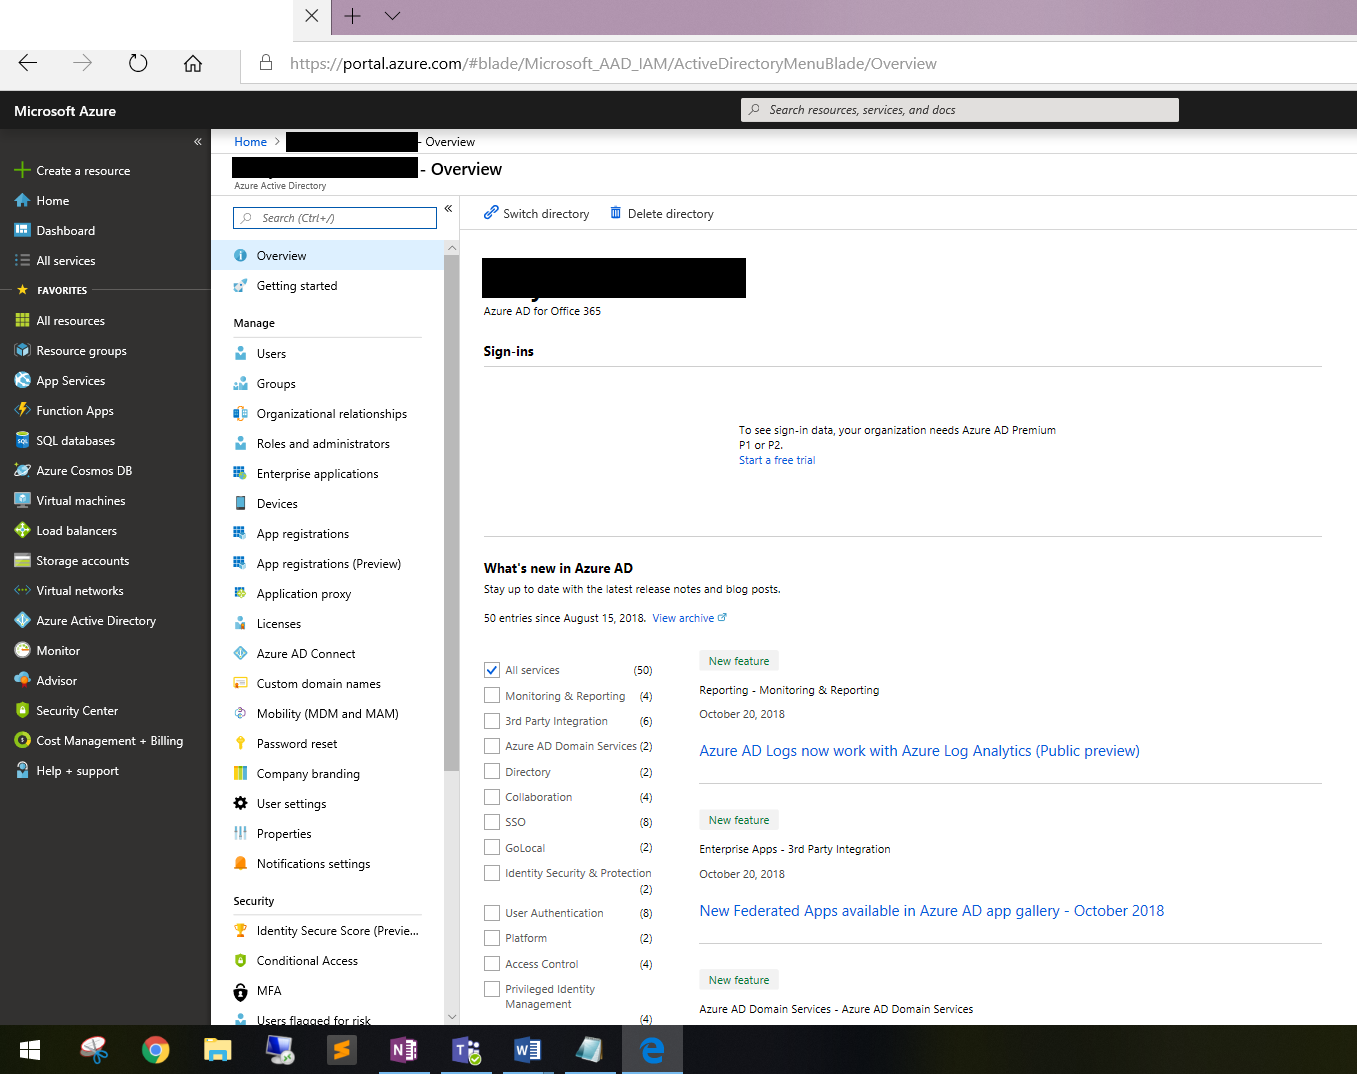Image resolution: width=1357 pixels, height=1074 pixels.
Task: Check the Monitoring & Reporting filter
Action: [x=491, y=694]
